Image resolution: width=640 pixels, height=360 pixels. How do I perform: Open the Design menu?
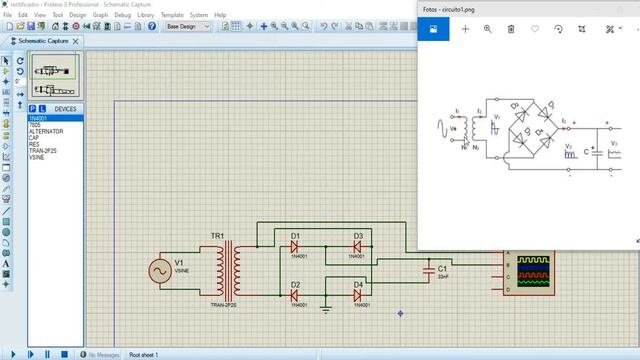[78, 15]
